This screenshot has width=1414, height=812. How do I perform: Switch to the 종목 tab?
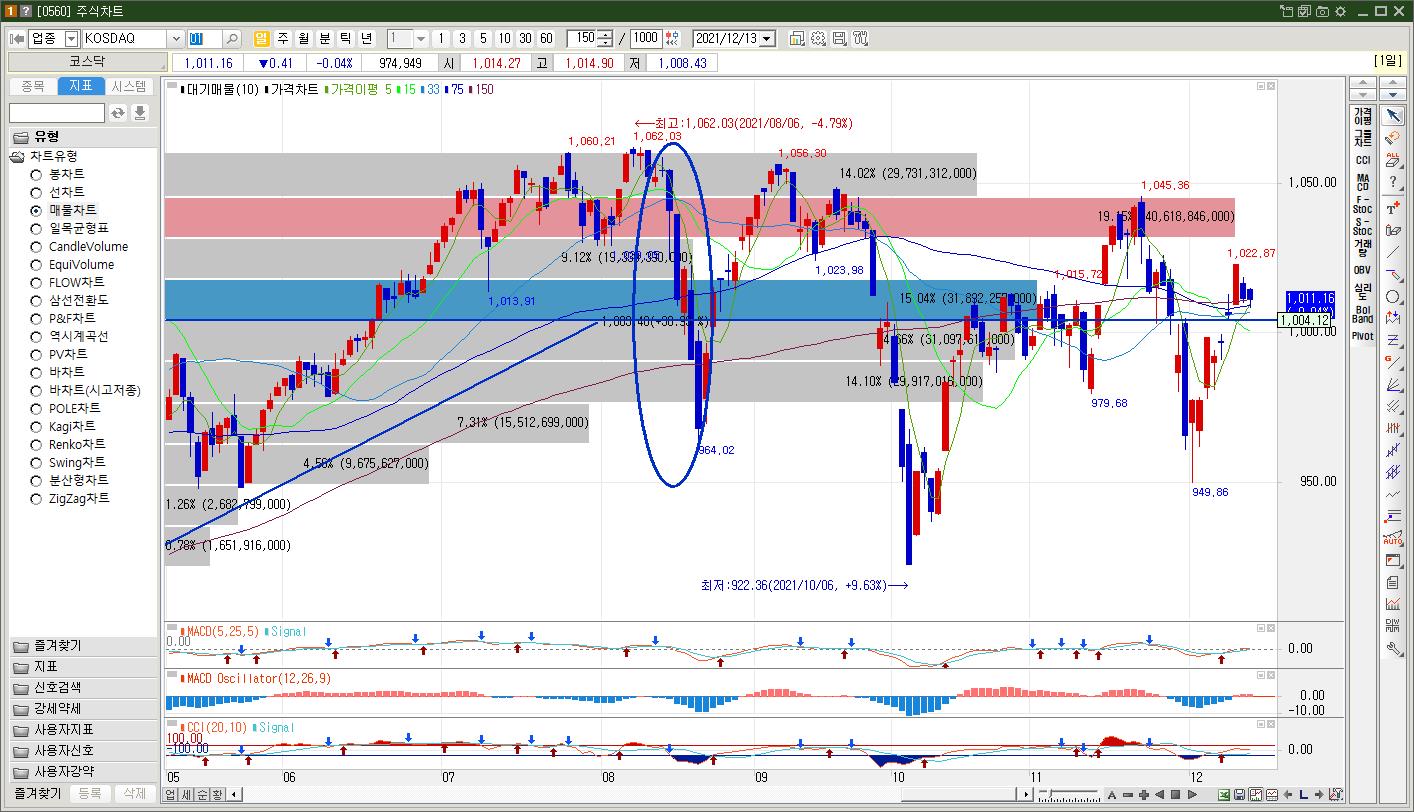tap(33, 86)
